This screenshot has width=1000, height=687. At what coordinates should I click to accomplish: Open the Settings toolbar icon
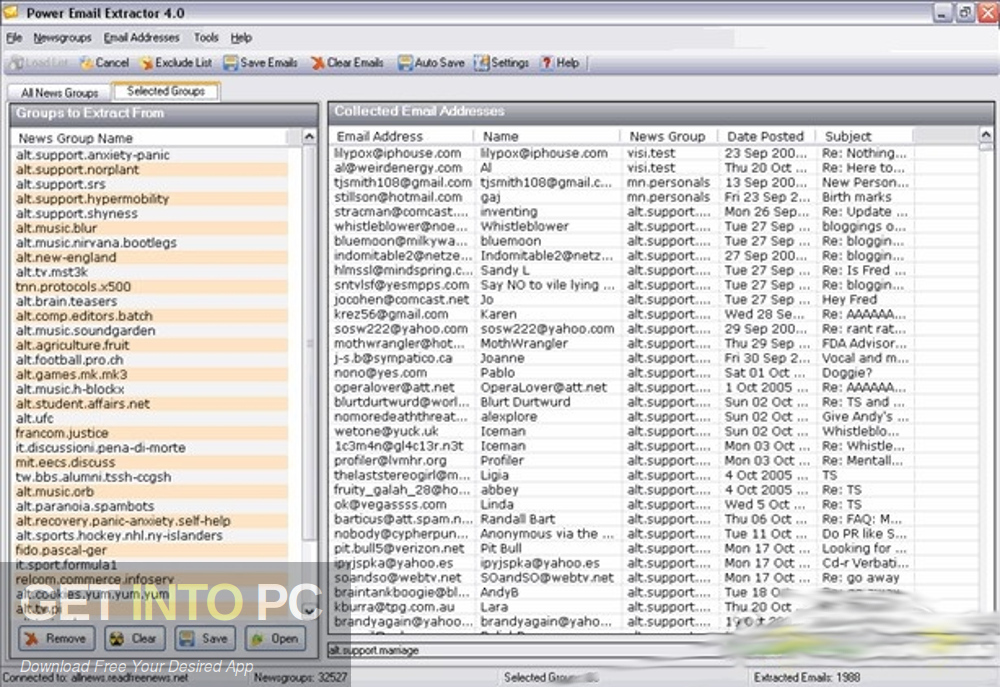(x=502, y=62)
